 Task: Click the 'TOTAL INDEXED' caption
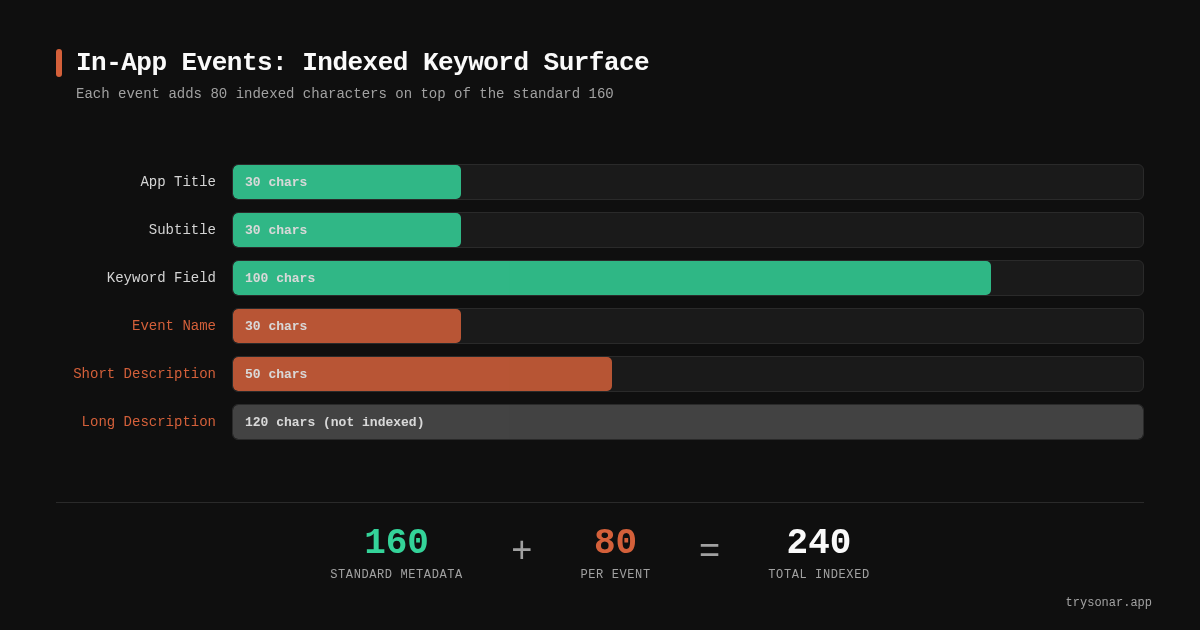[x=819, y=575]
